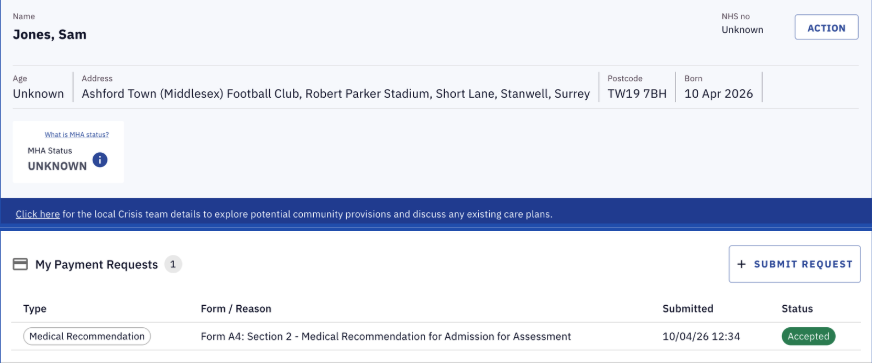
Task: Click the Ashford Town Football Club address
Action: 336,93
